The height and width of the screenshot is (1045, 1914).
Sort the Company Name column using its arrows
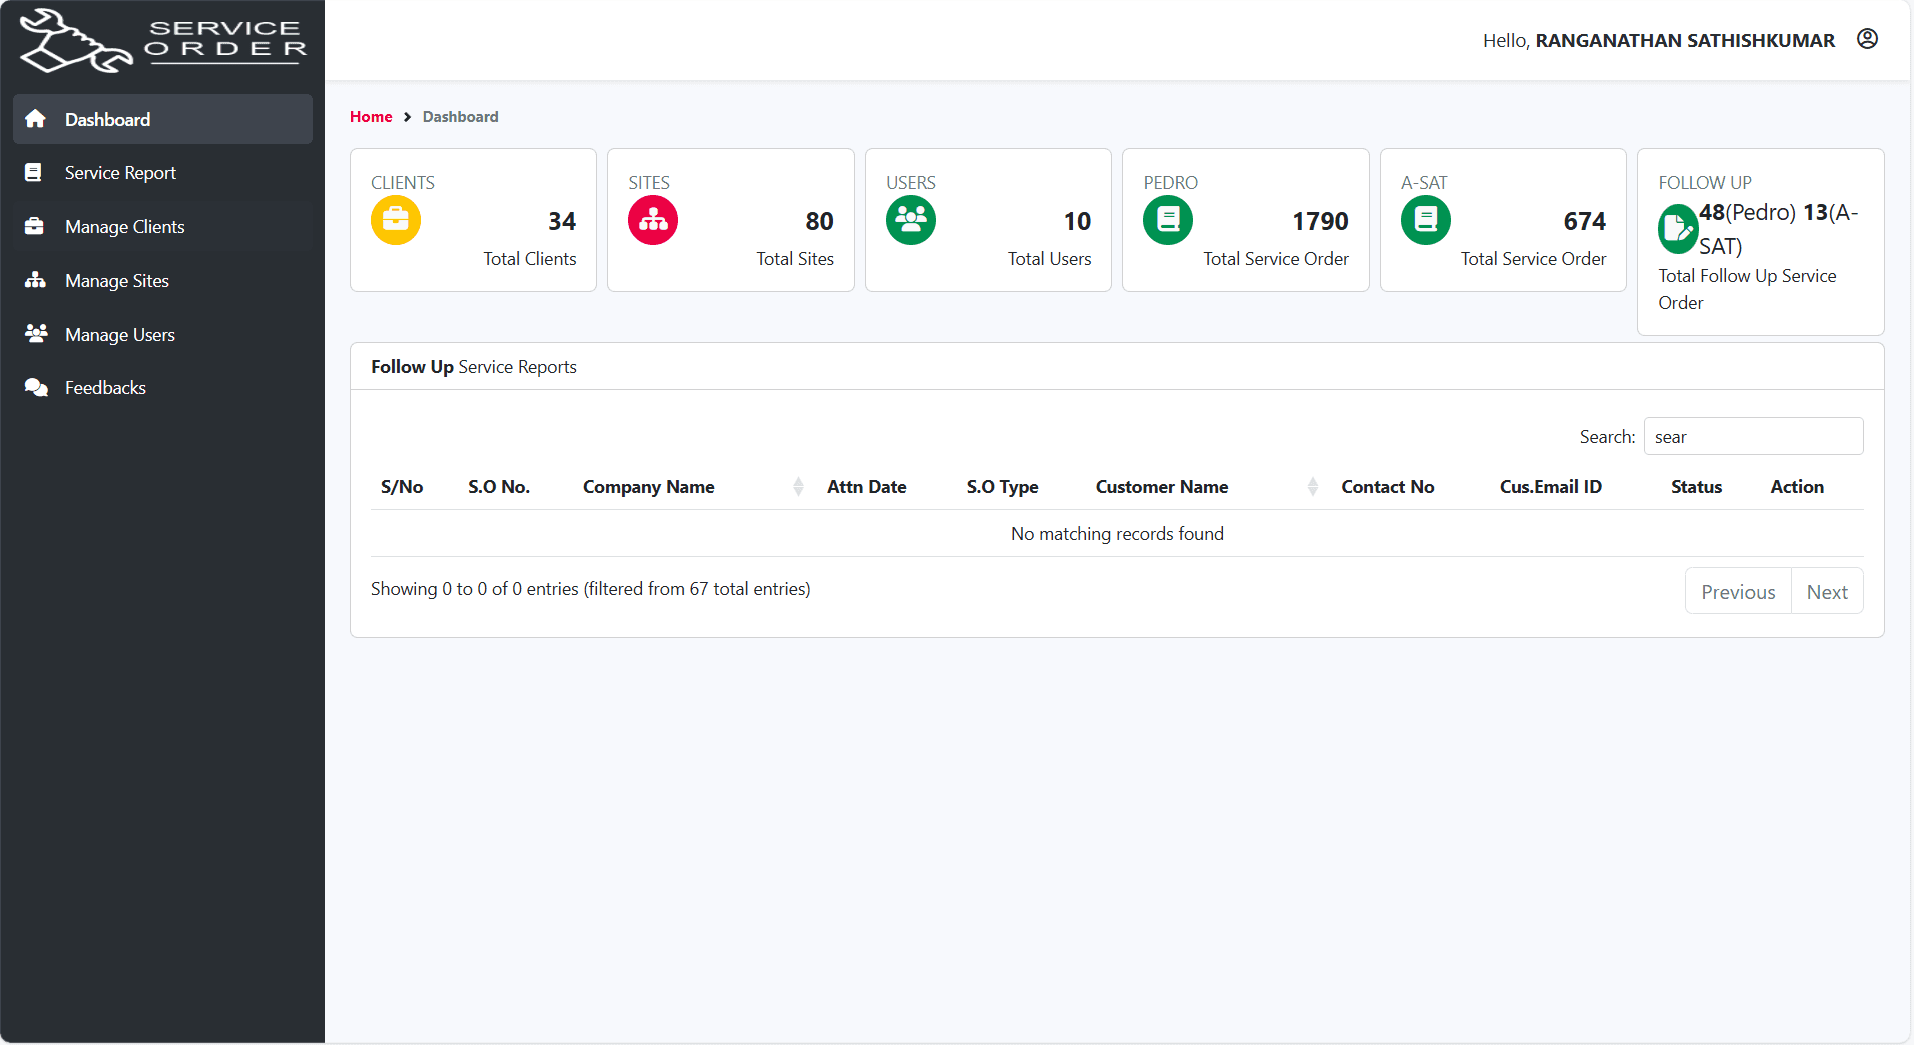pos(798,487)
